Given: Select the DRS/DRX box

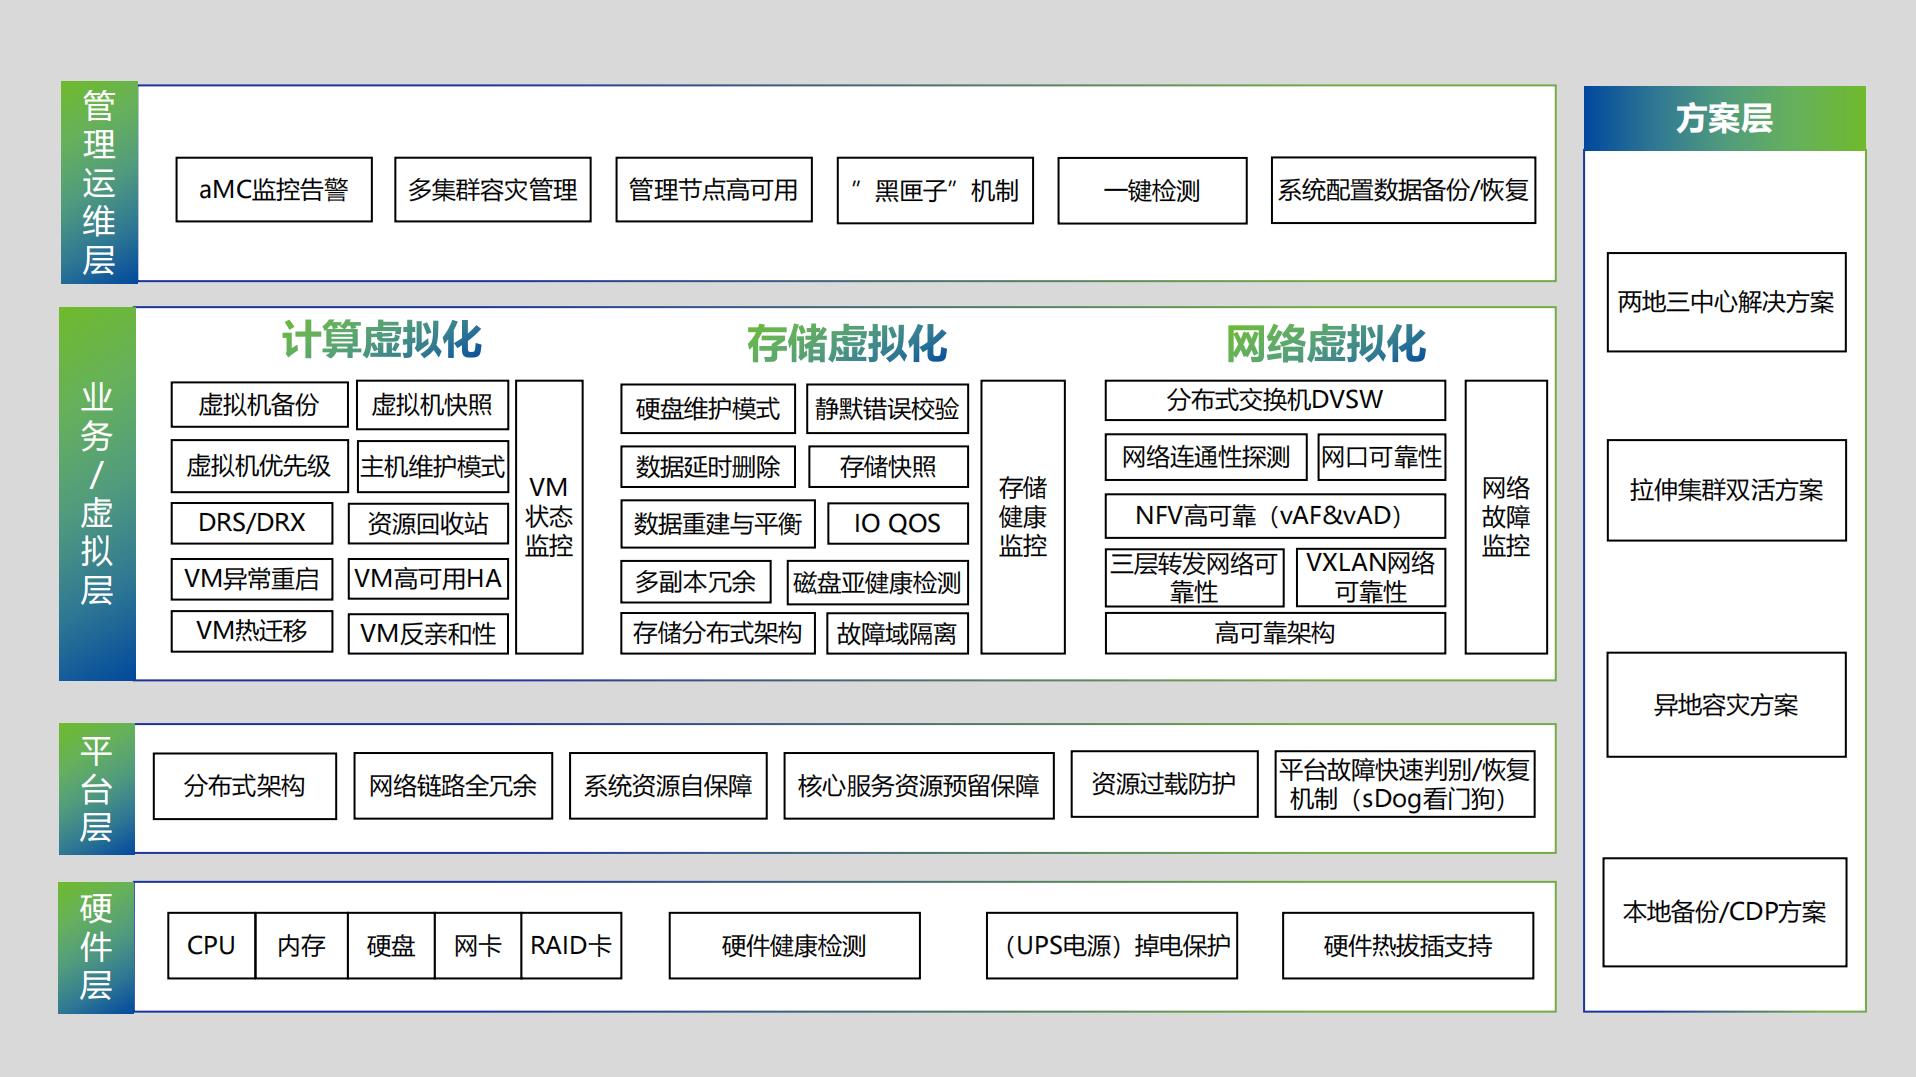Looking at the screenshot, I should point(252,522).
